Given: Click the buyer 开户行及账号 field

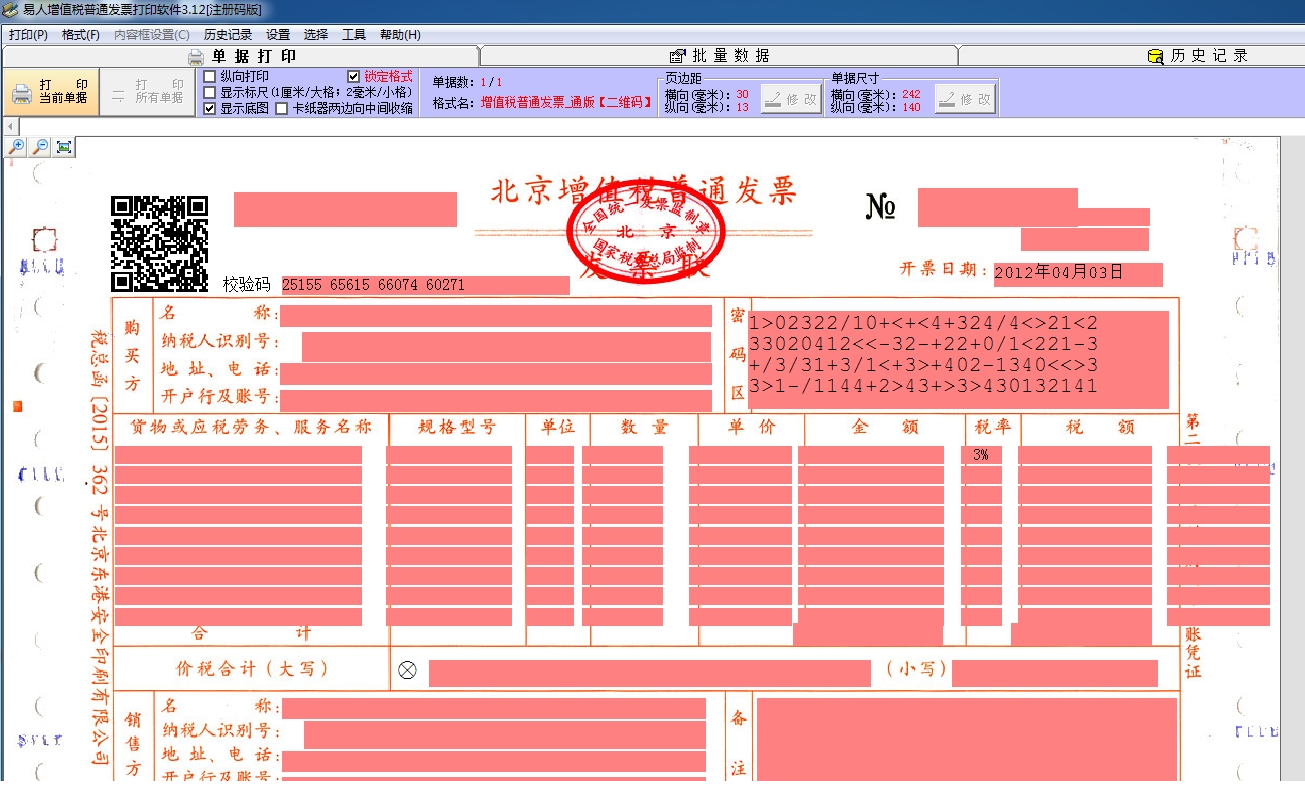Looking at the screenshot, I should click(496, 400).
